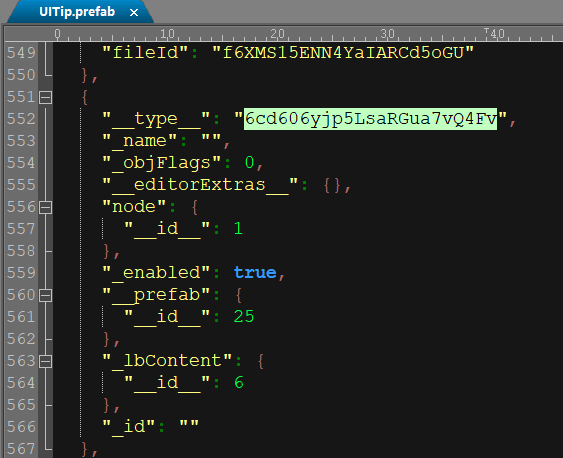Click the column 40 marker on ruler

pos(497,34)
